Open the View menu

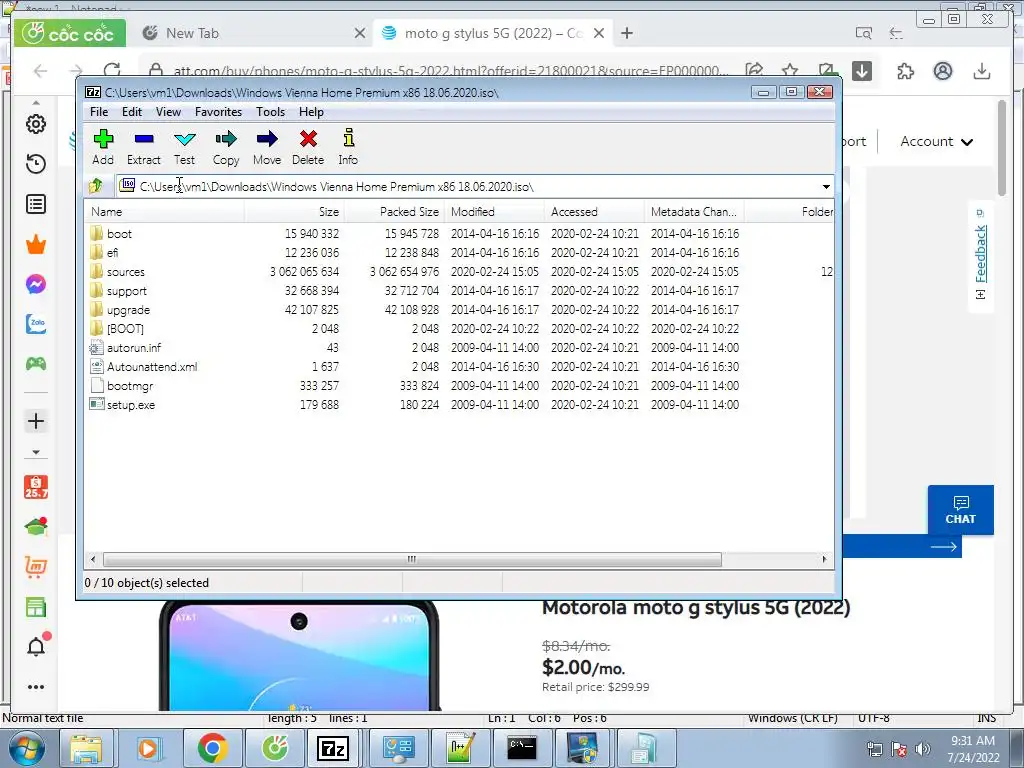pyautogui.click(x=168, y=112)
